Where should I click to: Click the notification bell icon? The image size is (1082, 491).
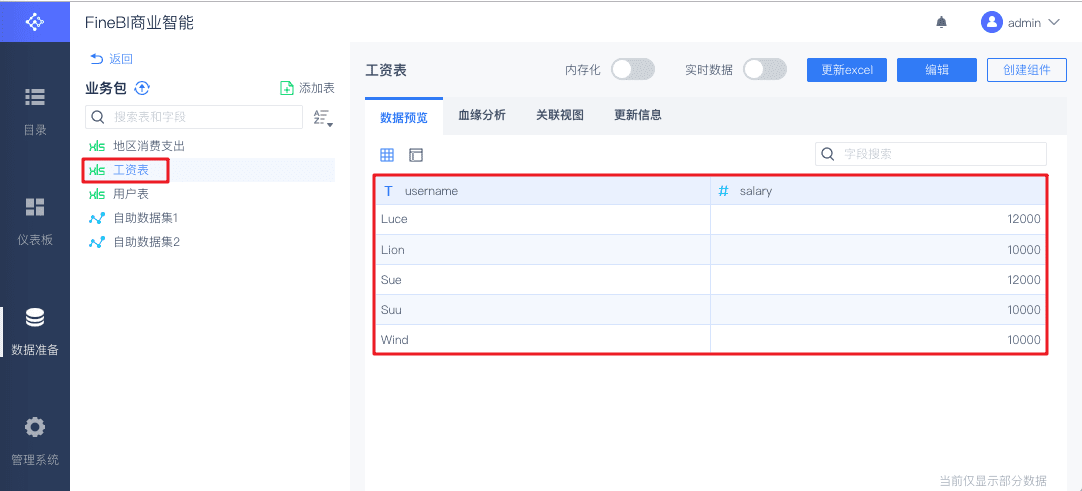(x=941, y=22)
